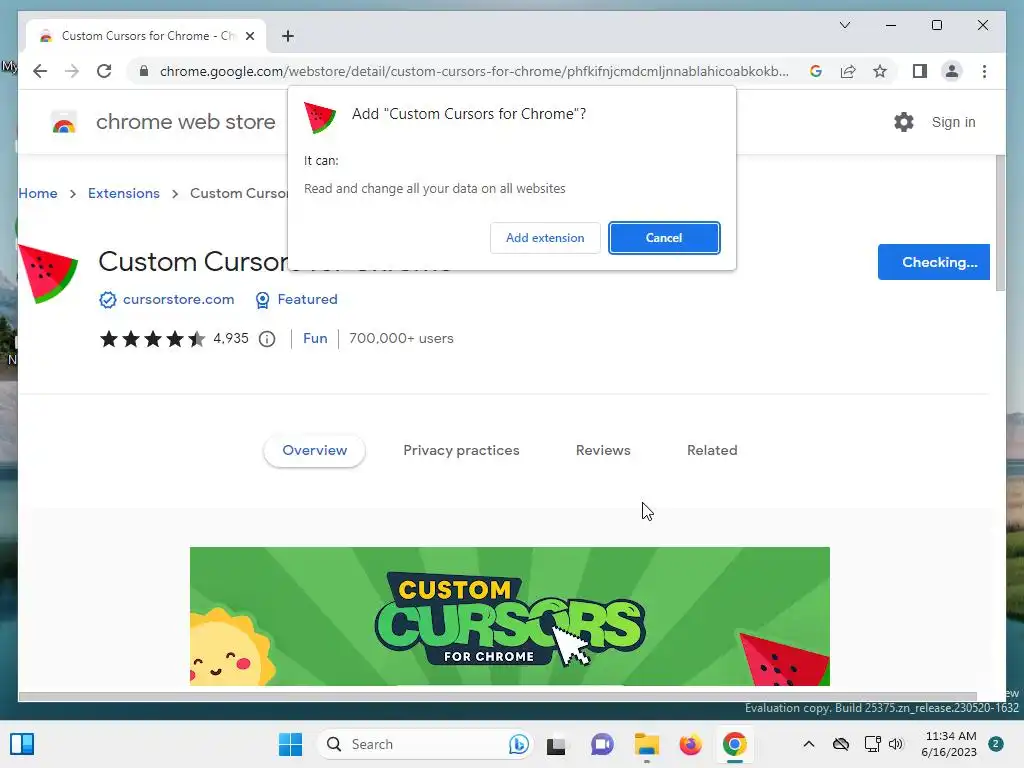Screen dimensions: 1024x768
Task: Click the forward navigation arrow
Action: point(72,71)
